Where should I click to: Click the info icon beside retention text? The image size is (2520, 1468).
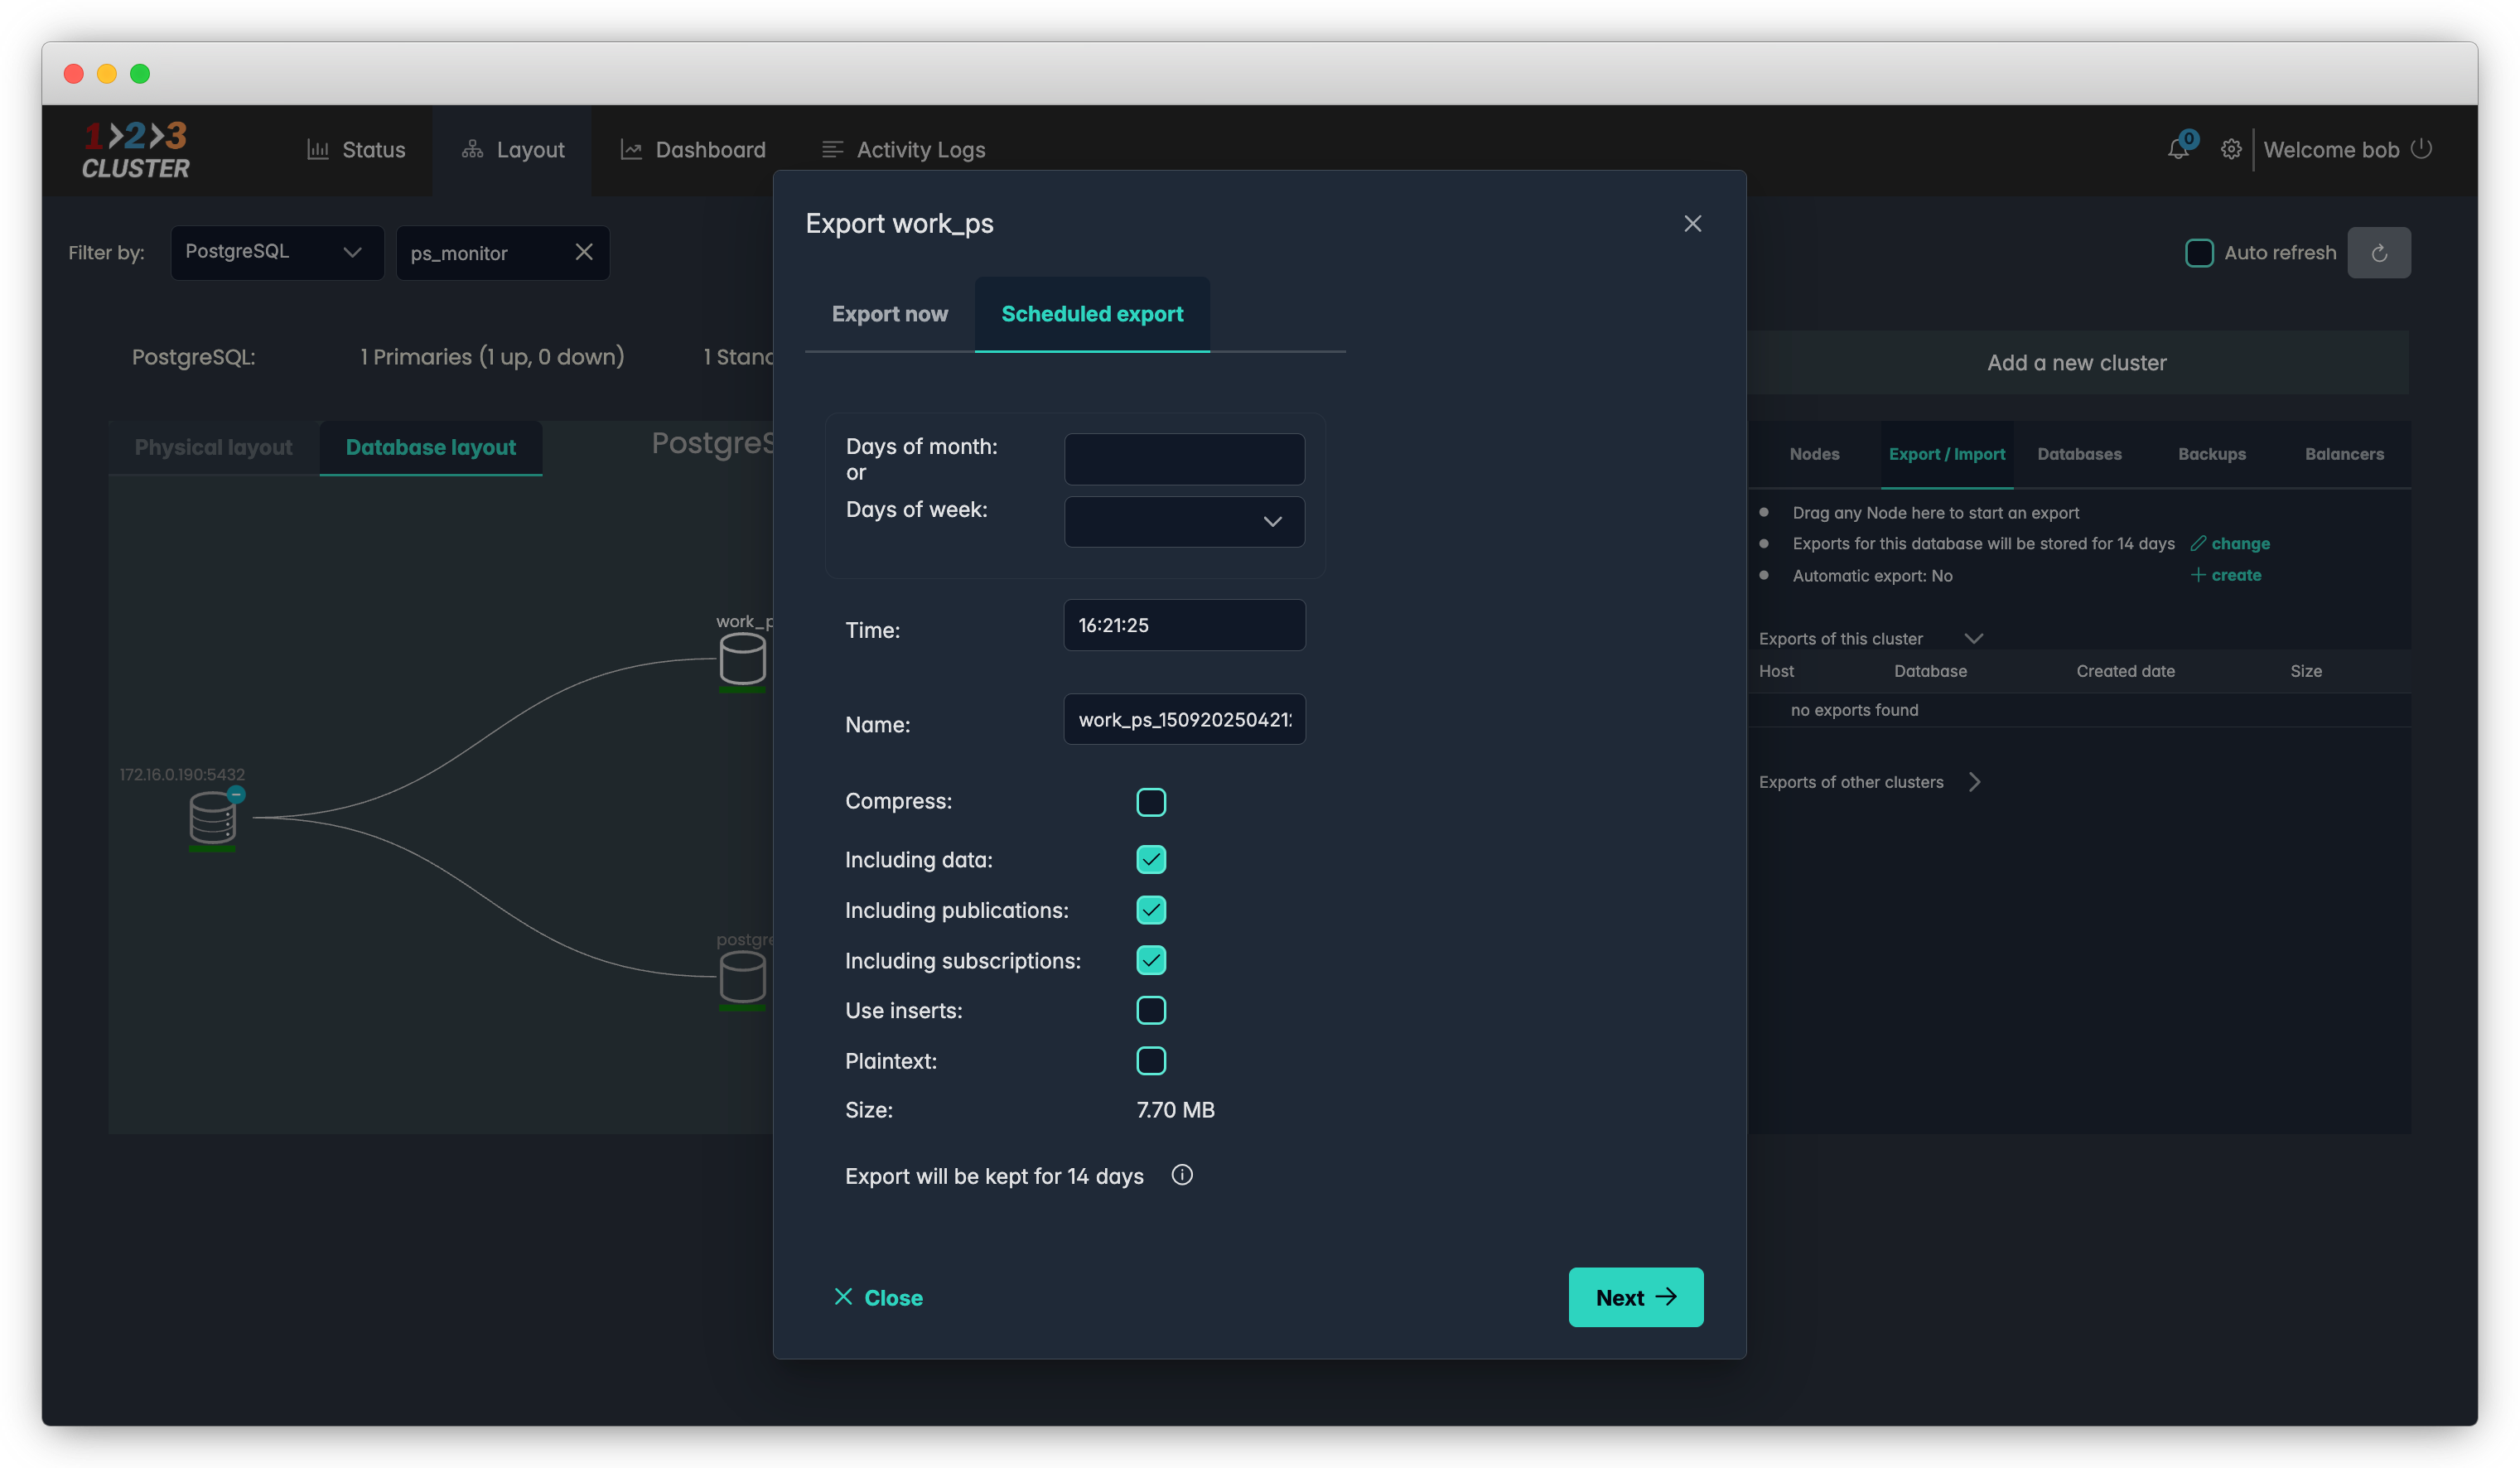coord(1182,1175)
